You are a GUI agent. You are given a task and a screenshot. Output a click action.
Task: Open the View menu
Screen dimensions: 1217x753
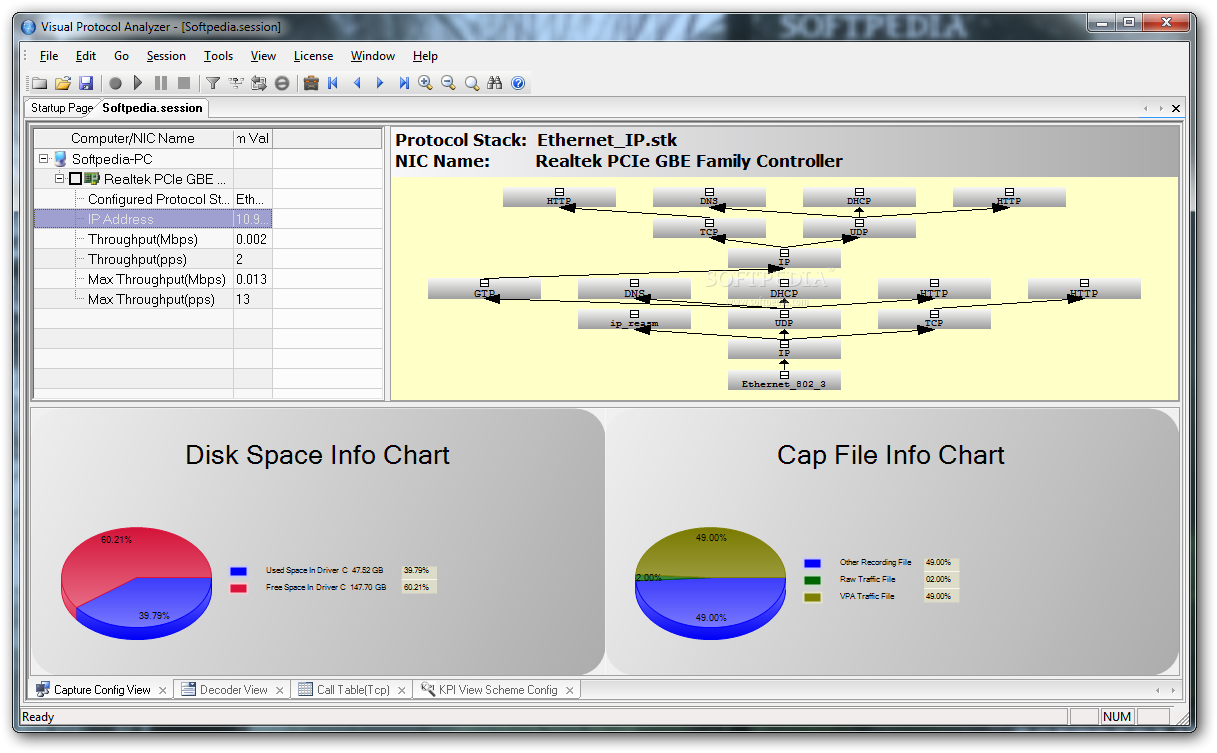pos(263,56)
